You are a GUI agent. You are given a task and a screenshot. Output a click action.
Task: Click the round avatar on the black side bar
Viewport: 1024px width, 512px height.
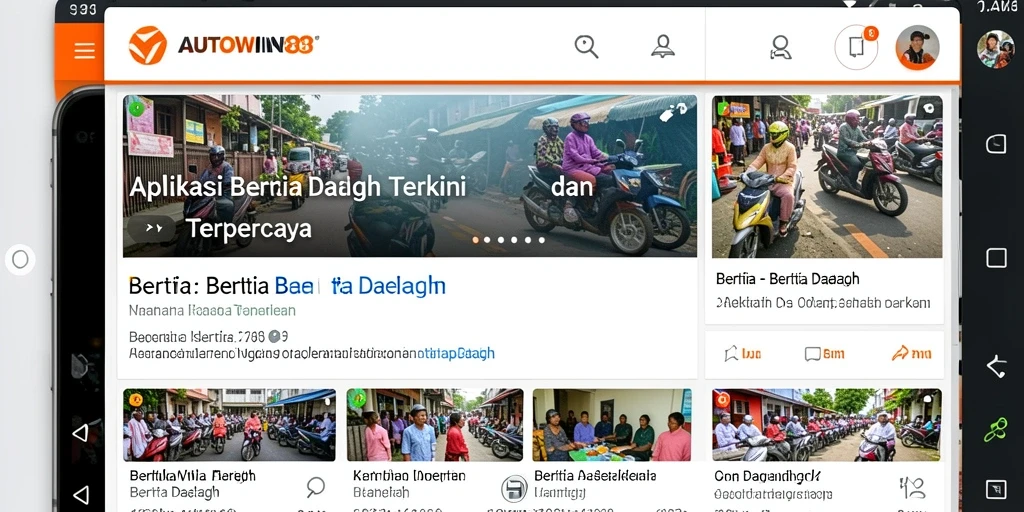995,49
